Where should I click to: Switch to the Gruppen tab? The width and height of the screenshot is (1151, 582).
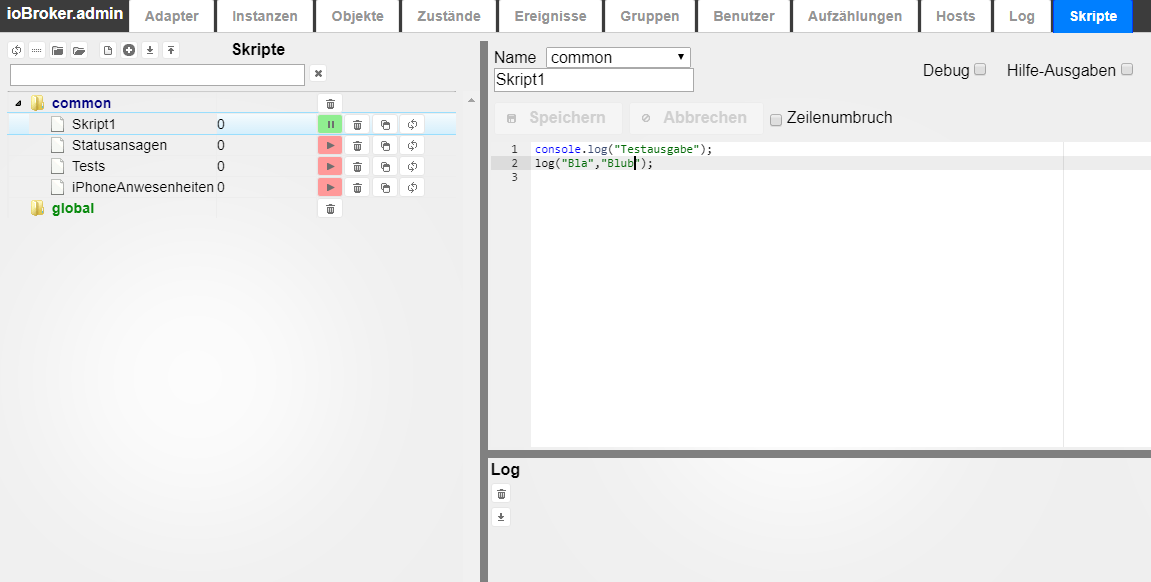point(650,16)
